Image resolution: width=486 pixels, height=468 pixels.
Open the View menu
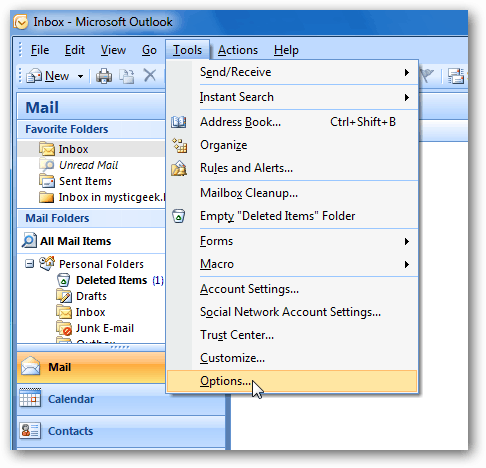click(x=113, y=50)
